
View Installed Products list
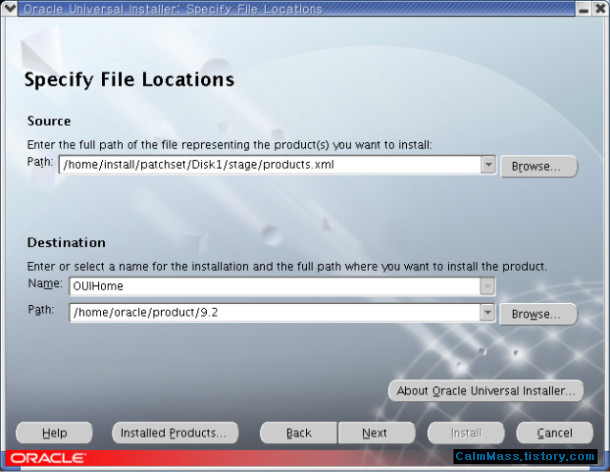pos(175,433)
